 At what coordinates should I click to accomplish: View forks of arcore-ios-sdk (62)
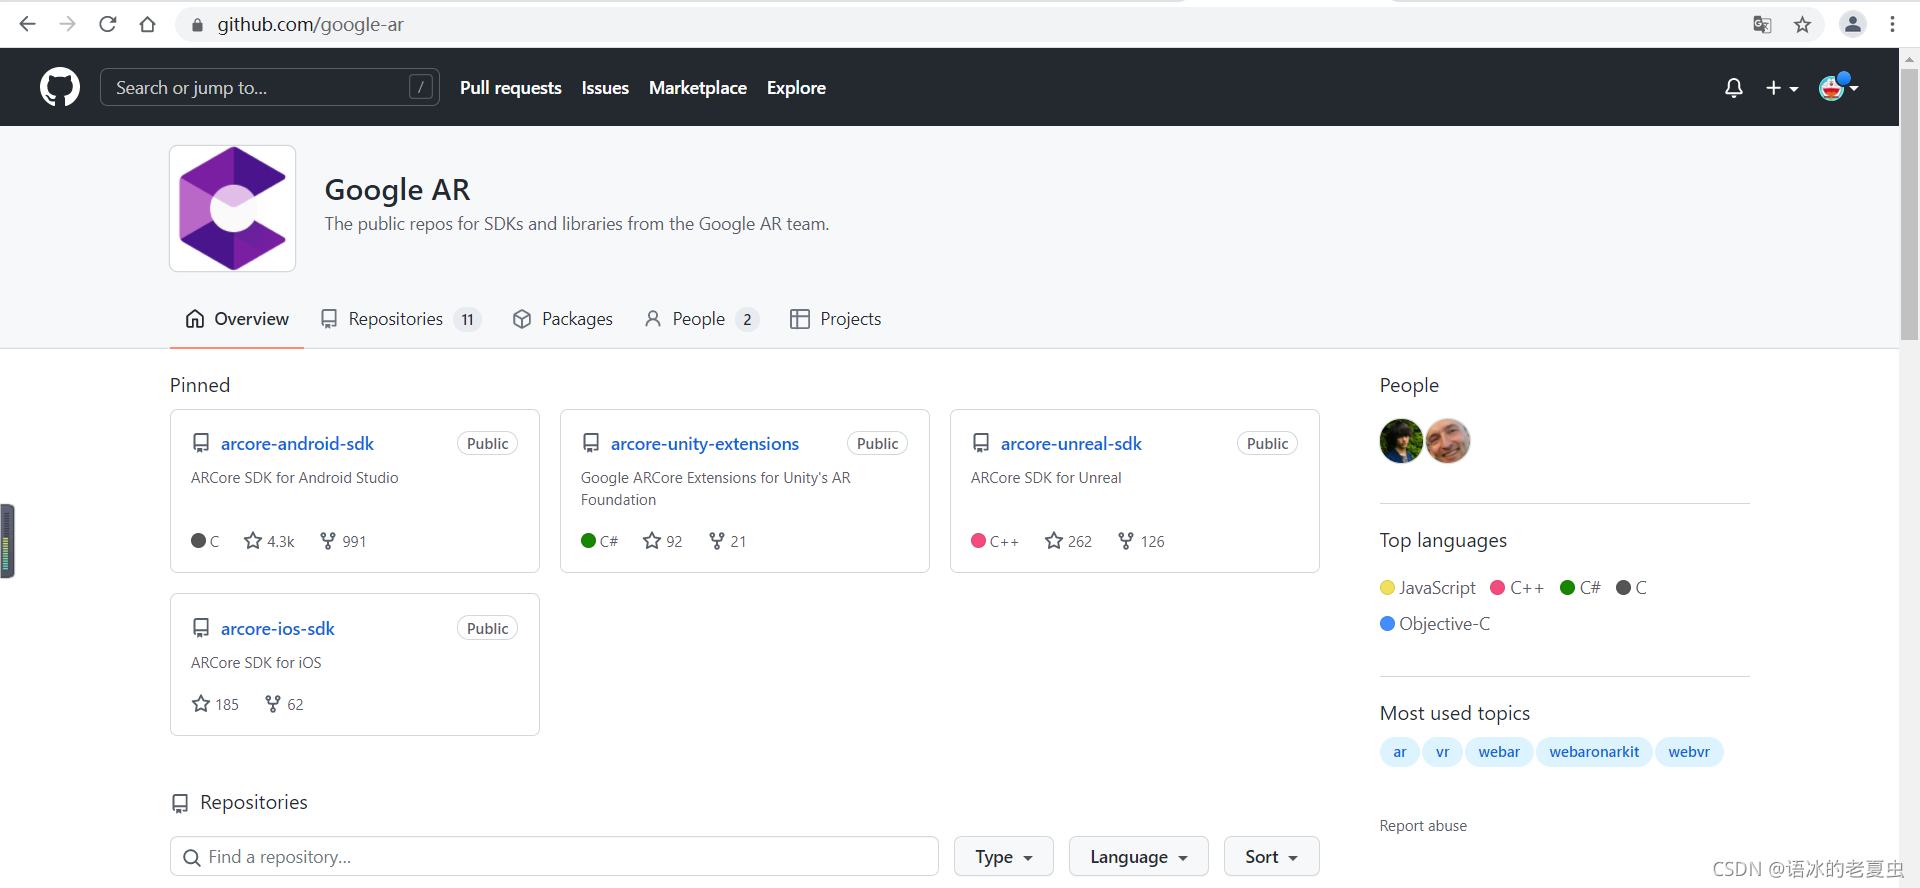pyautogui.click(x=284, y=704)
